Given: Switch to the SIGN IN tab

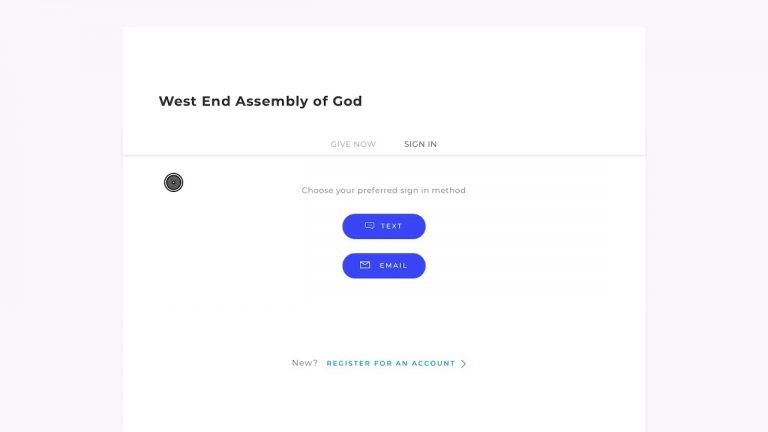Looking at the screenshot, I should pos(420,144).
